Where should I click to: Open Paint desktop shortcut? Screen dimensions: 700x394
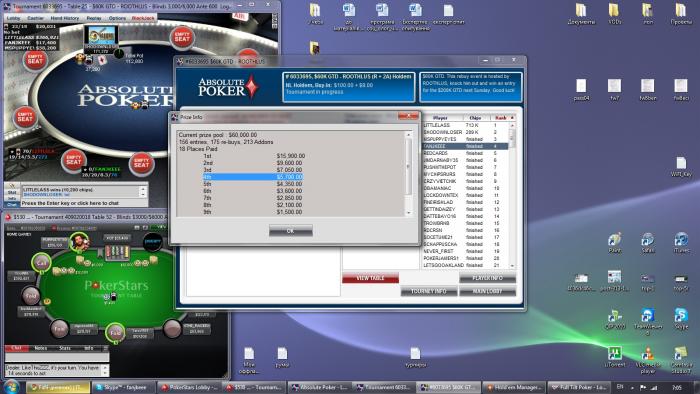[x=615, y=242]
